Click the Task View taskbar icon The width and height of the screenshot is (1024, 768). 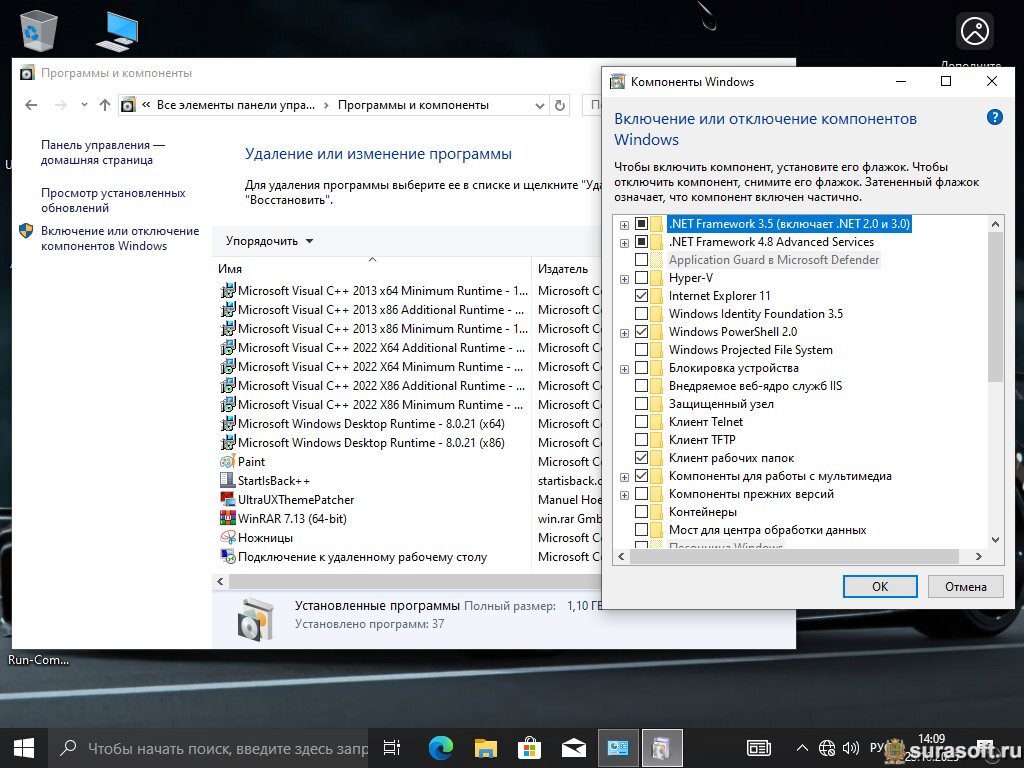click(392, 747)
